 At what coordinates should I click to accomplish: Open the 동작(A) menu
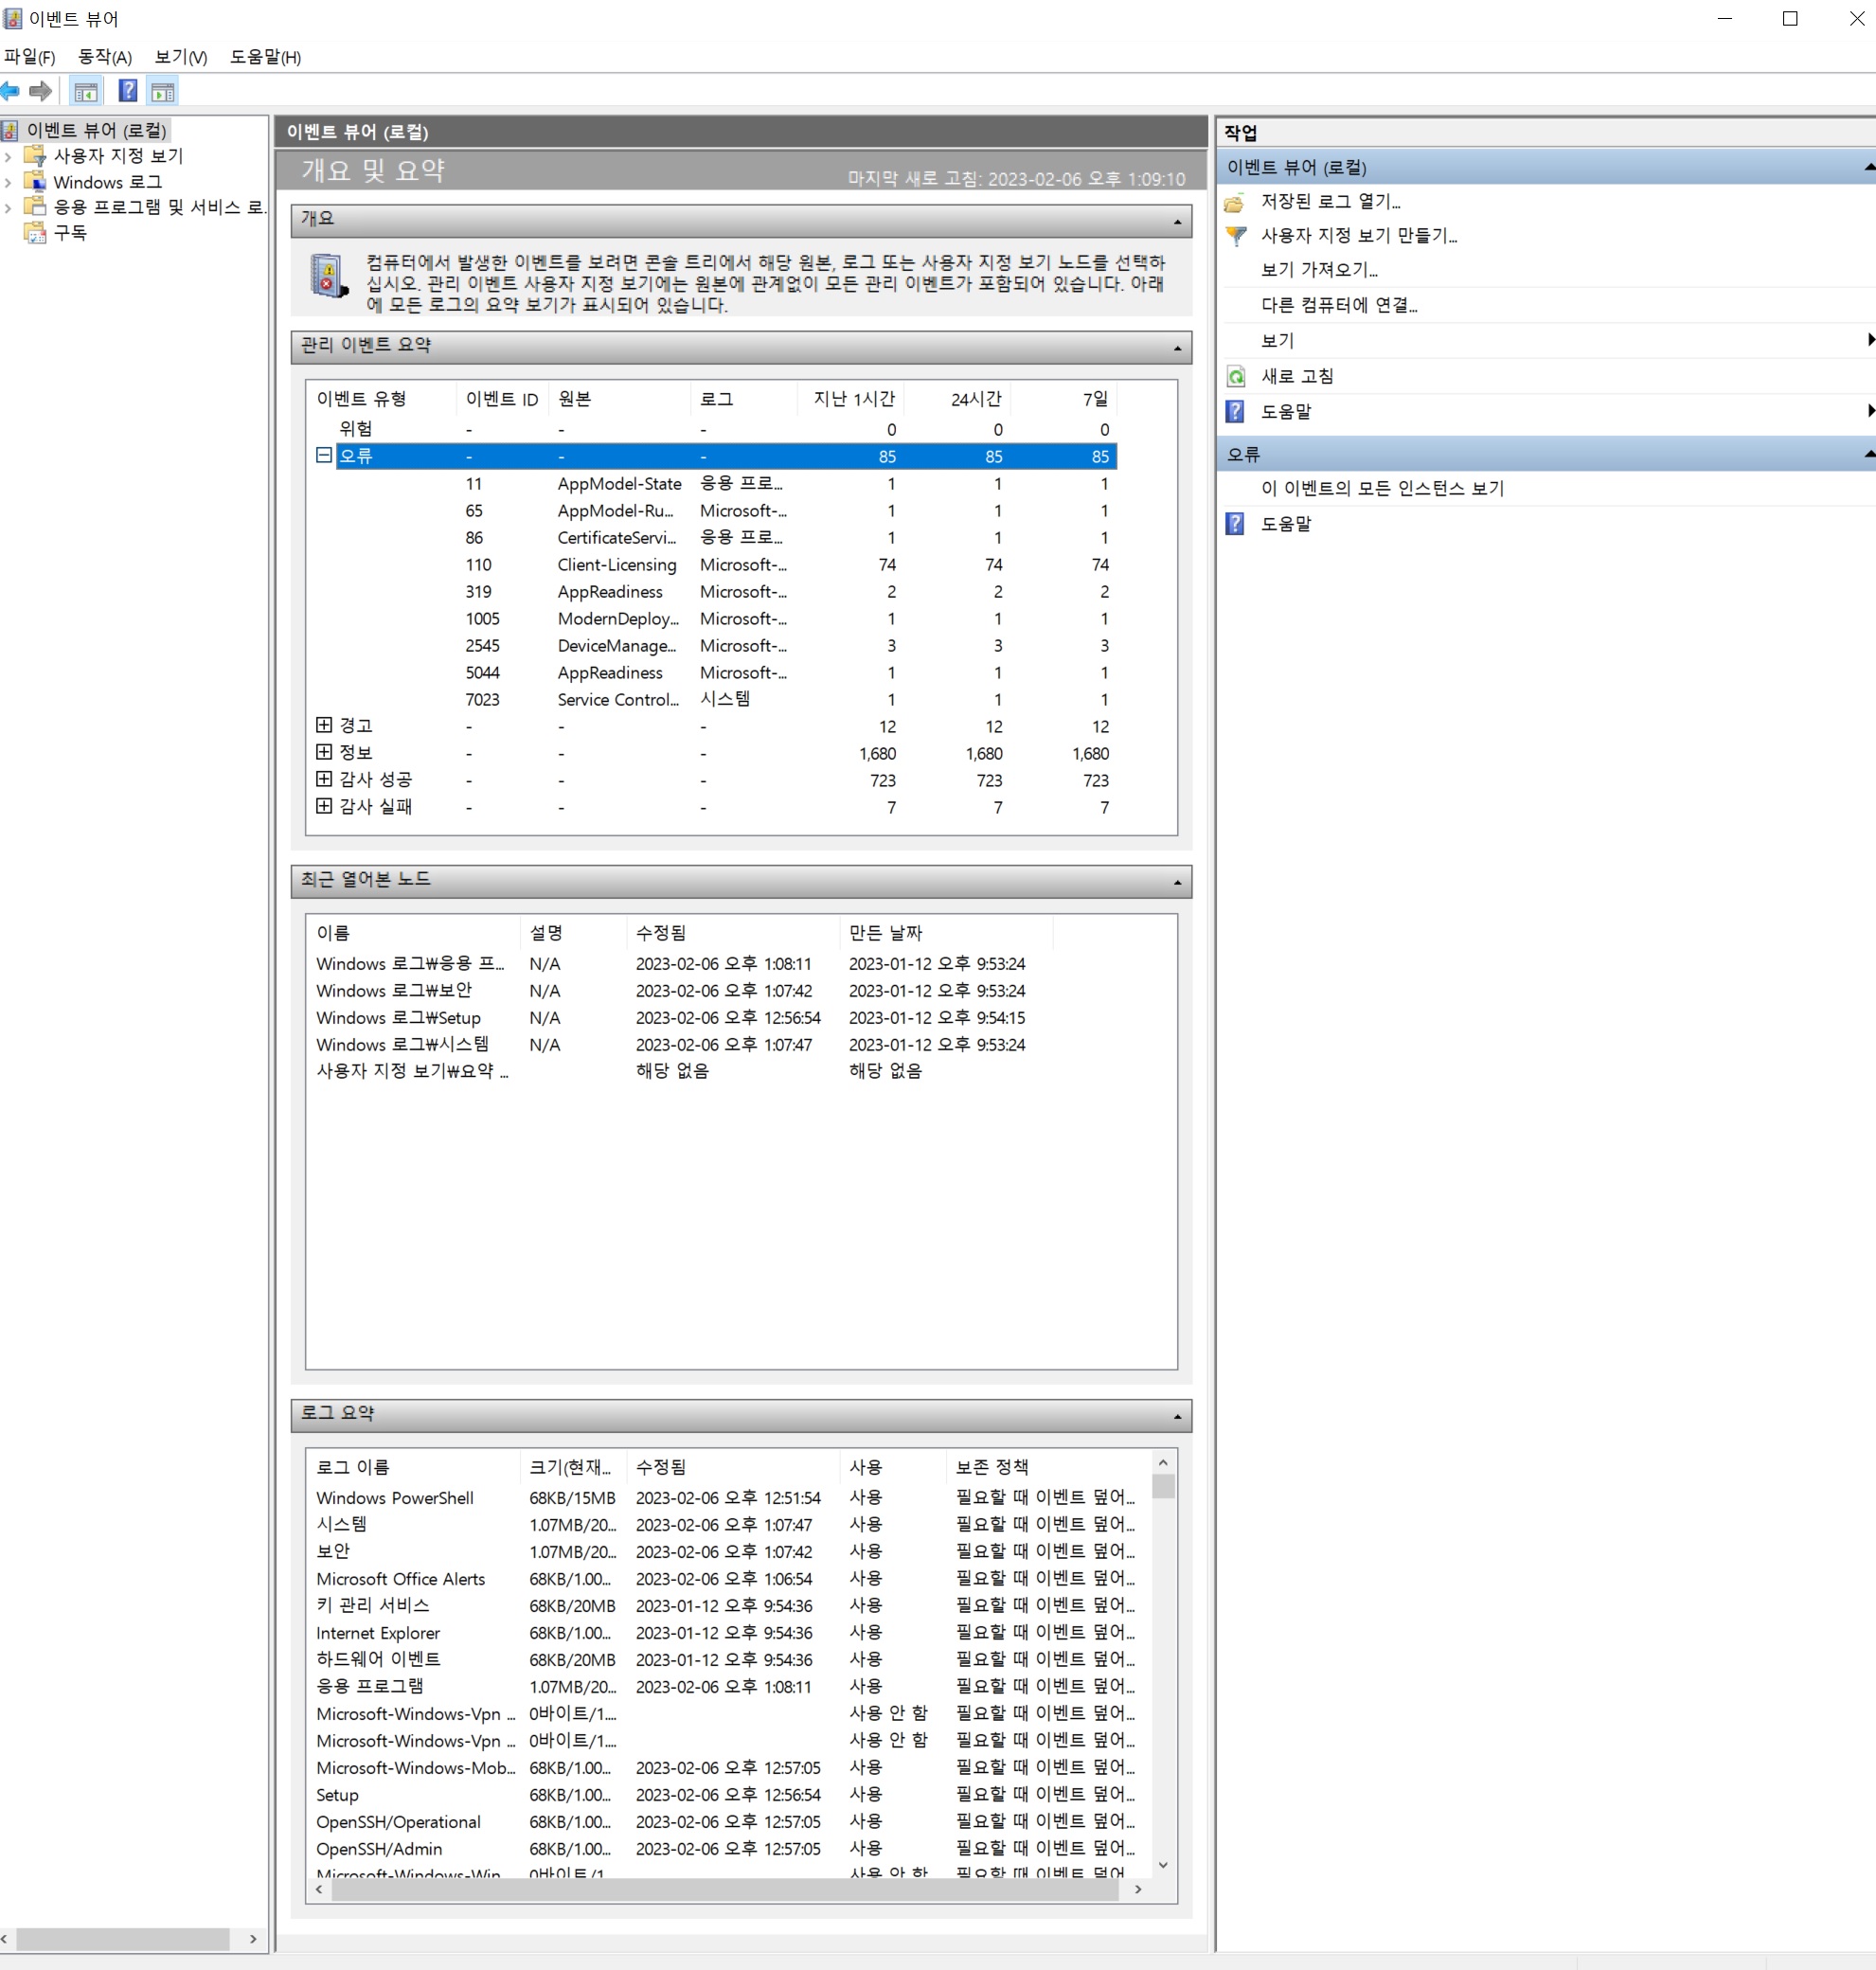[105, 57]
